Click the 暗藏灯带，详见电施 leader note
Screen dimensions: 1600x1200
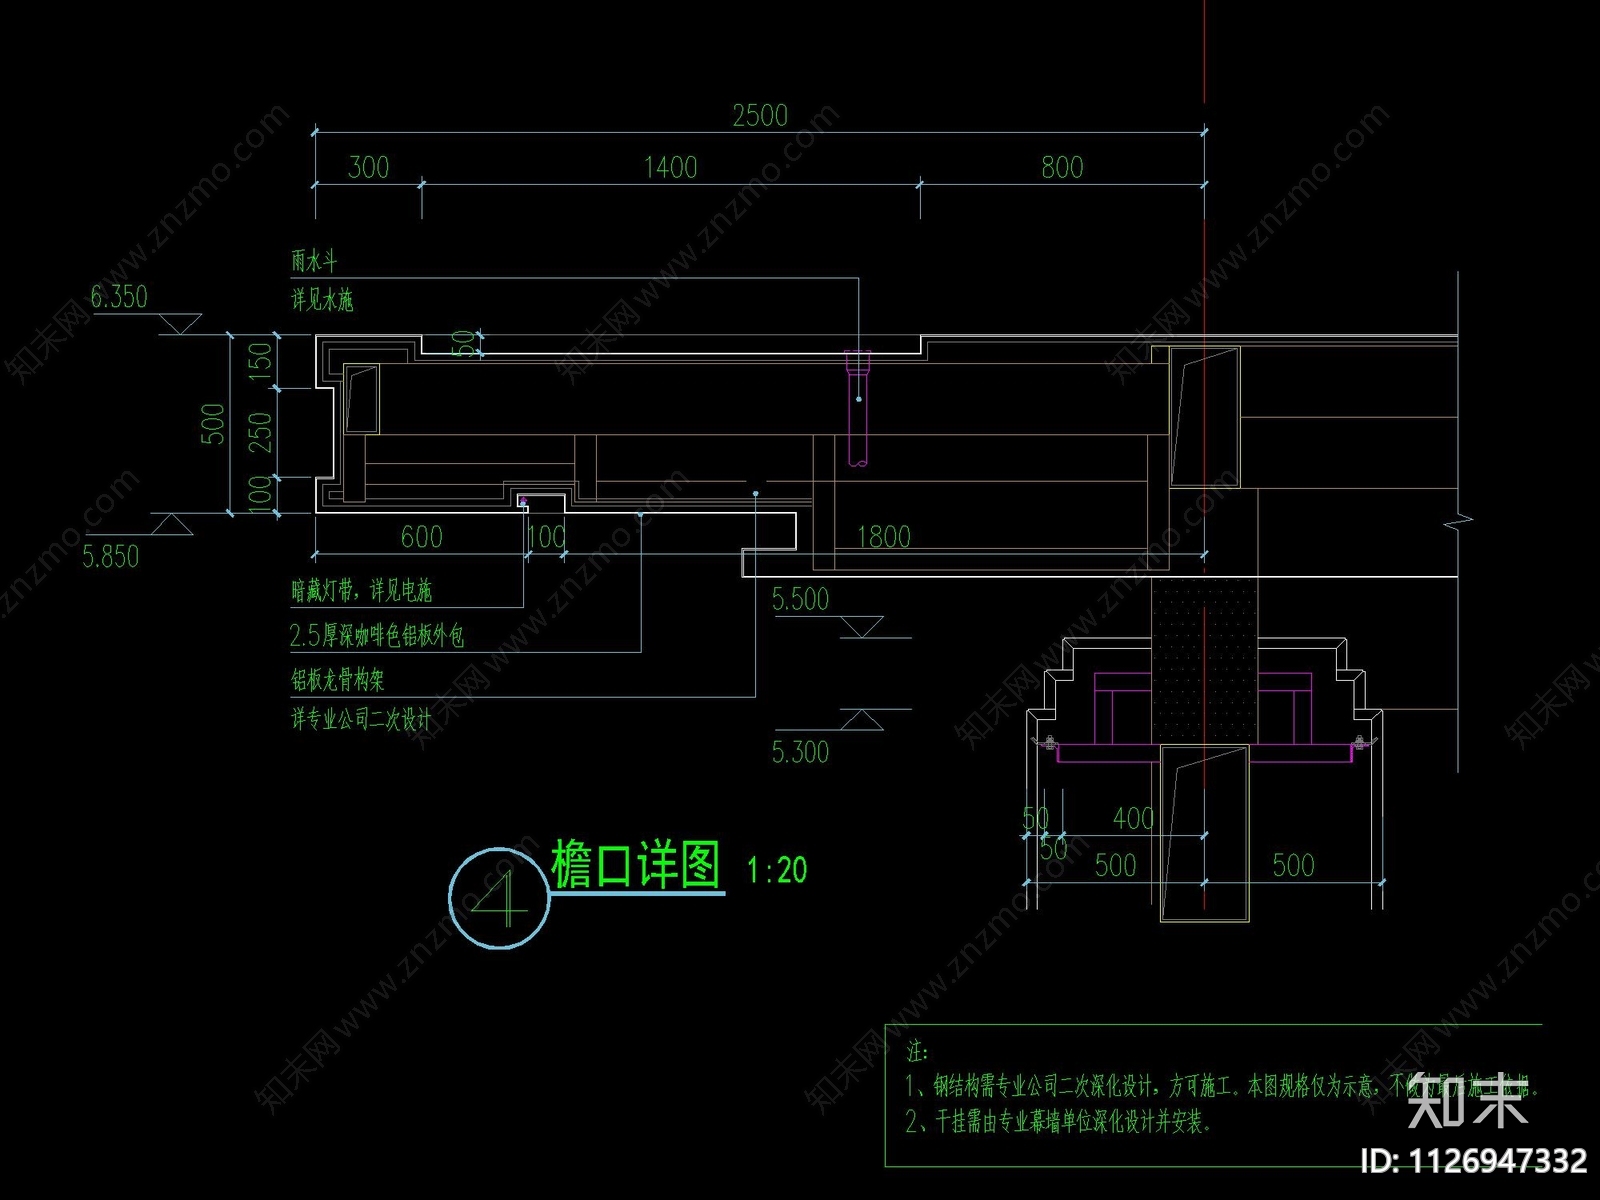tap(361, 590)
